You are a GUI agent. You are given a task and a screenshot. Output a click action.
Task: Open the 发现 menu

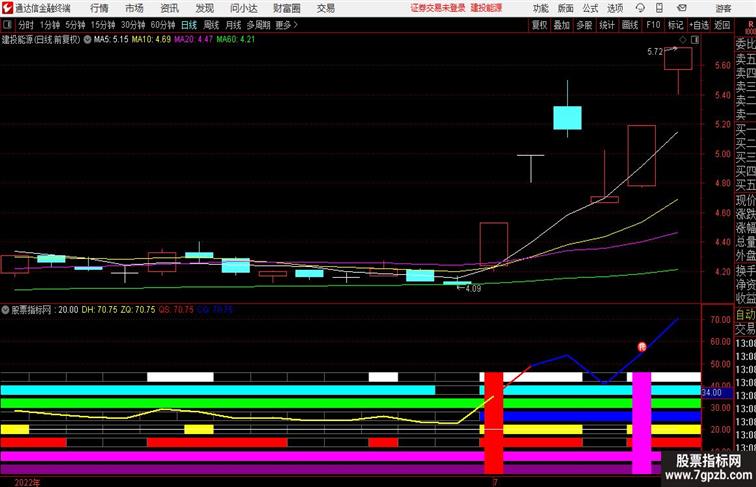[x=204, y=8]
